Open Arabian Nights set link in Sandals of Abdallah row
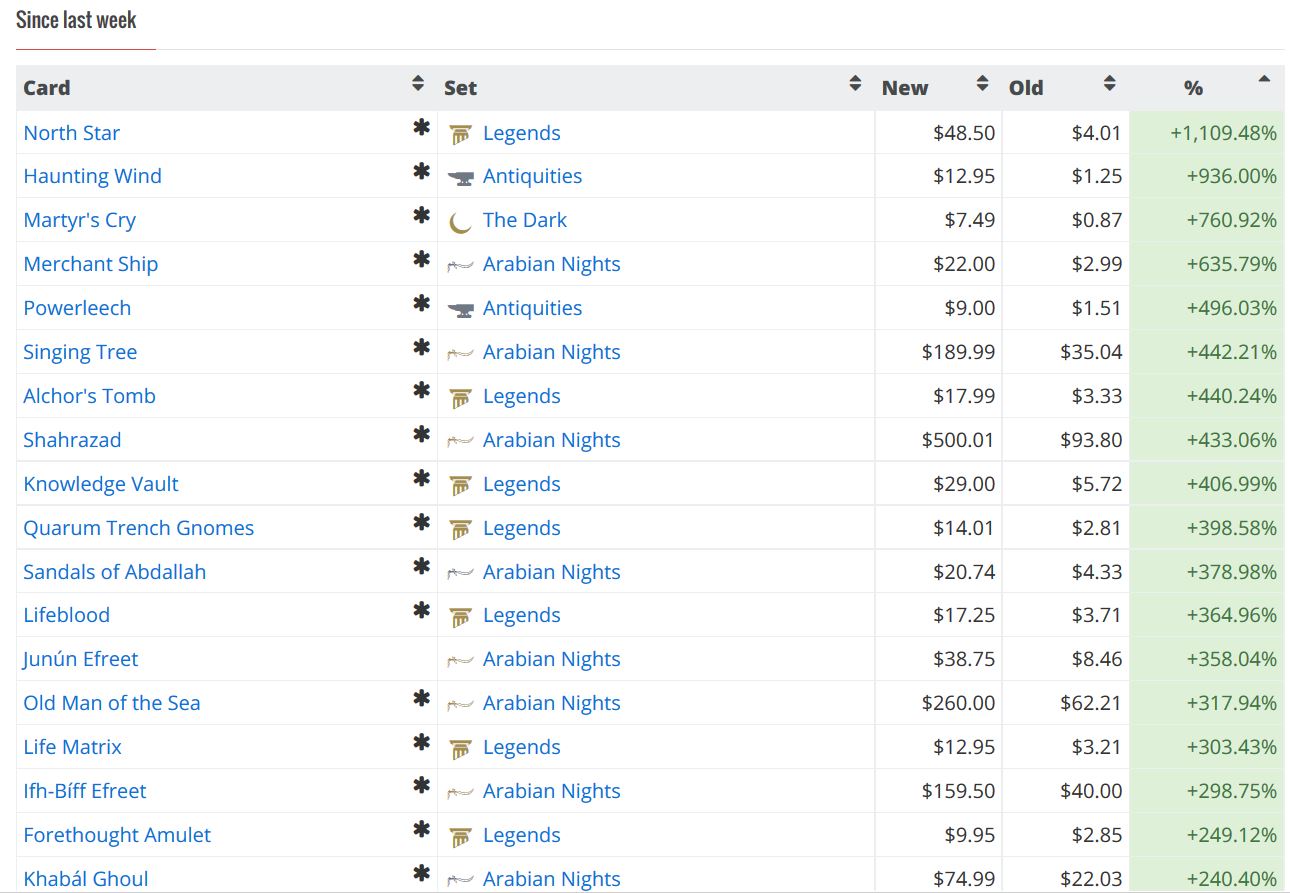This screenshot has width=1290, height=893. (x=551, y=572)
